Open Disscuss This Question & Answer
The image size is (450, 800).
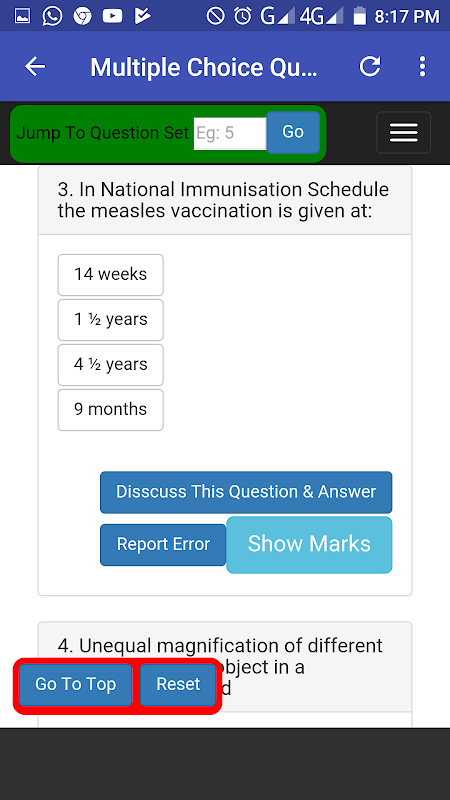[x=246, y=492]
